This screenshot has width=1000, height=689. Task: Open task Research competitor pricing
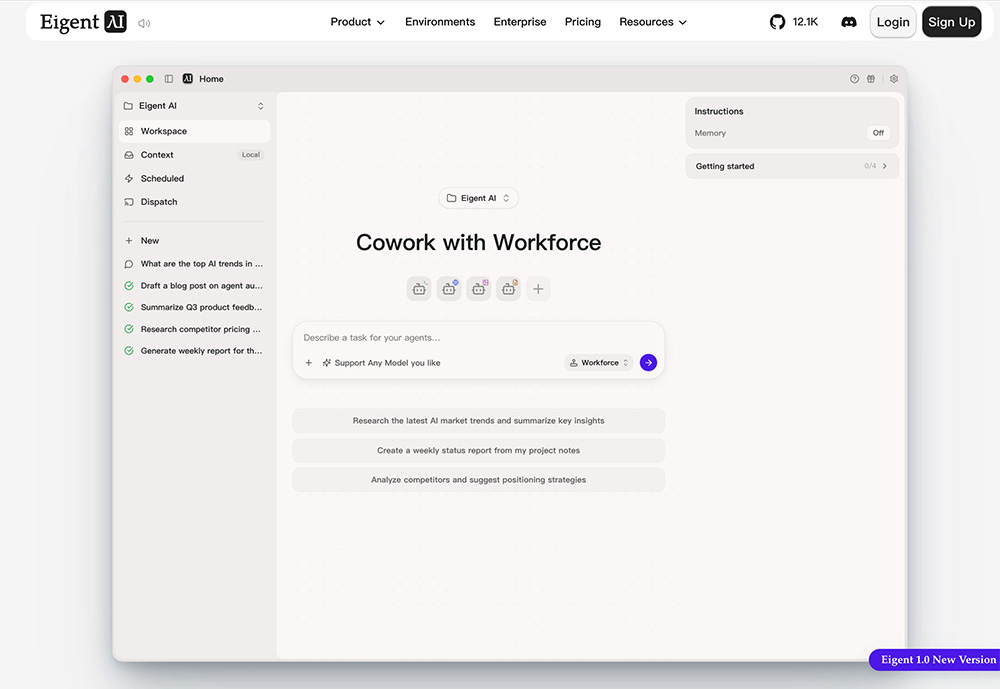(x=195, y=329)
